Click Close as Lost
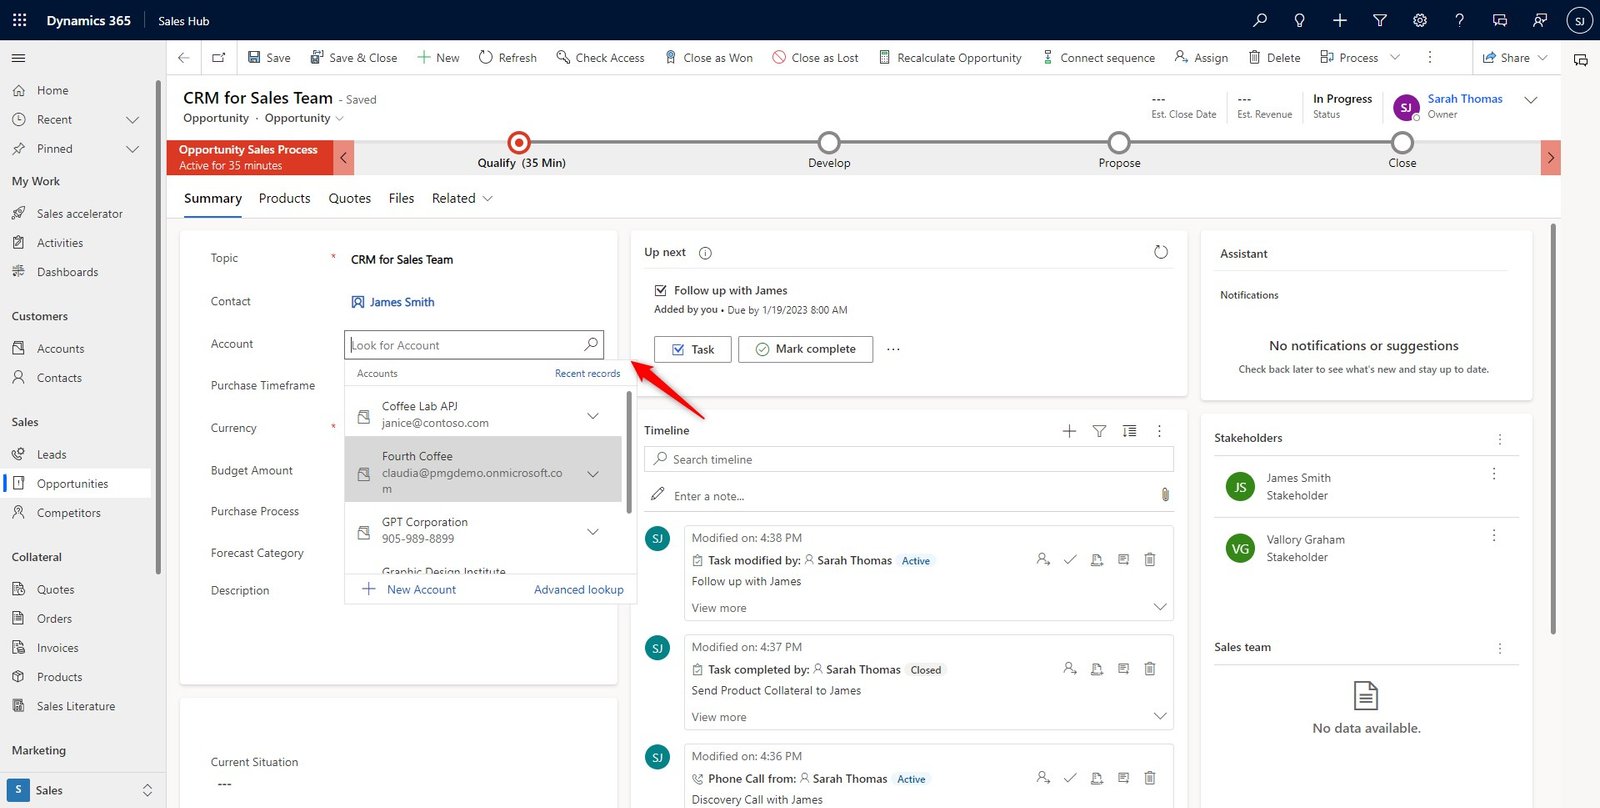Screen dimensions: 1600x808 click(x=815, y=58)
